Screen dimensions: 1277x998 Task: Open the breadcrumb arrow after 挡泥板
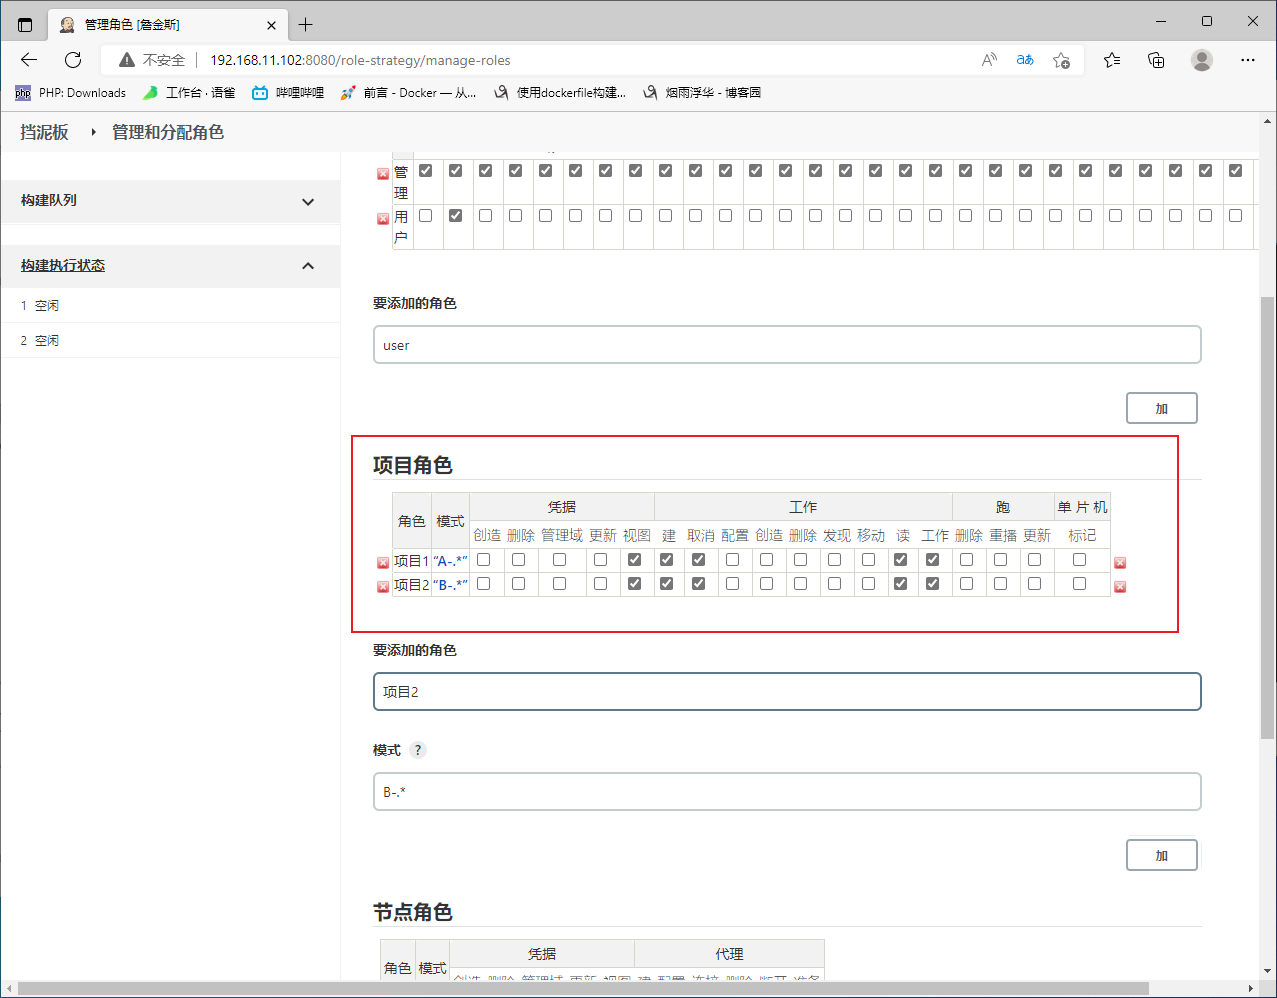(92, 132)
